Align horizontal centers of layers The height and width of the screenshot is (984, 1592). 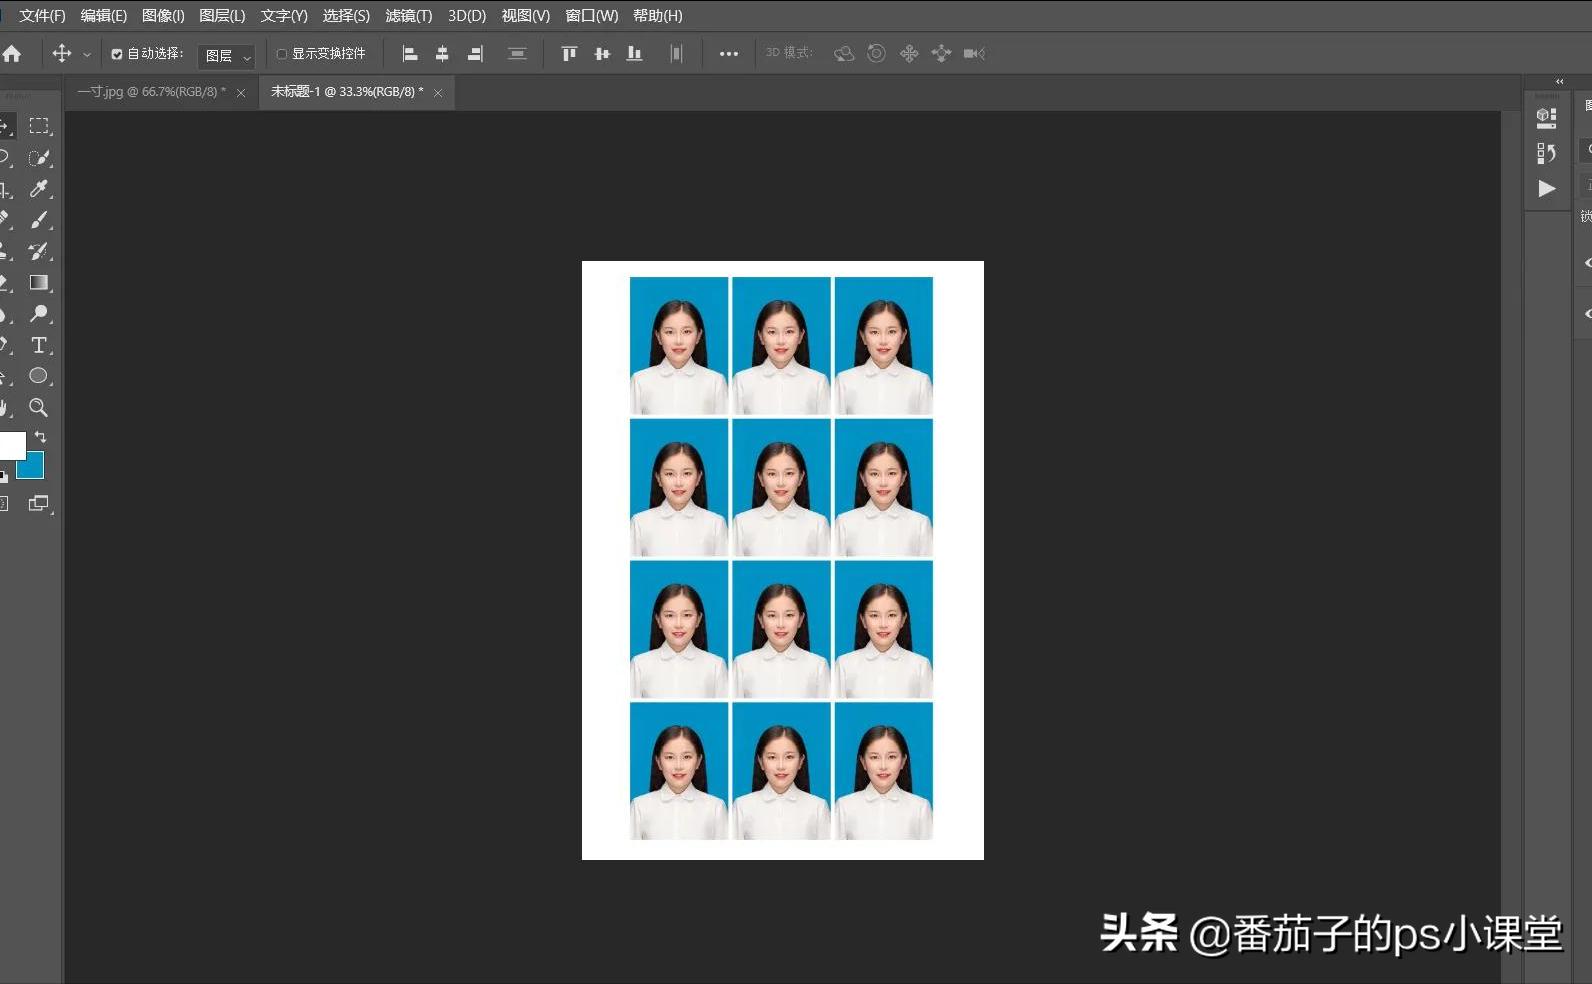[442, 54]
